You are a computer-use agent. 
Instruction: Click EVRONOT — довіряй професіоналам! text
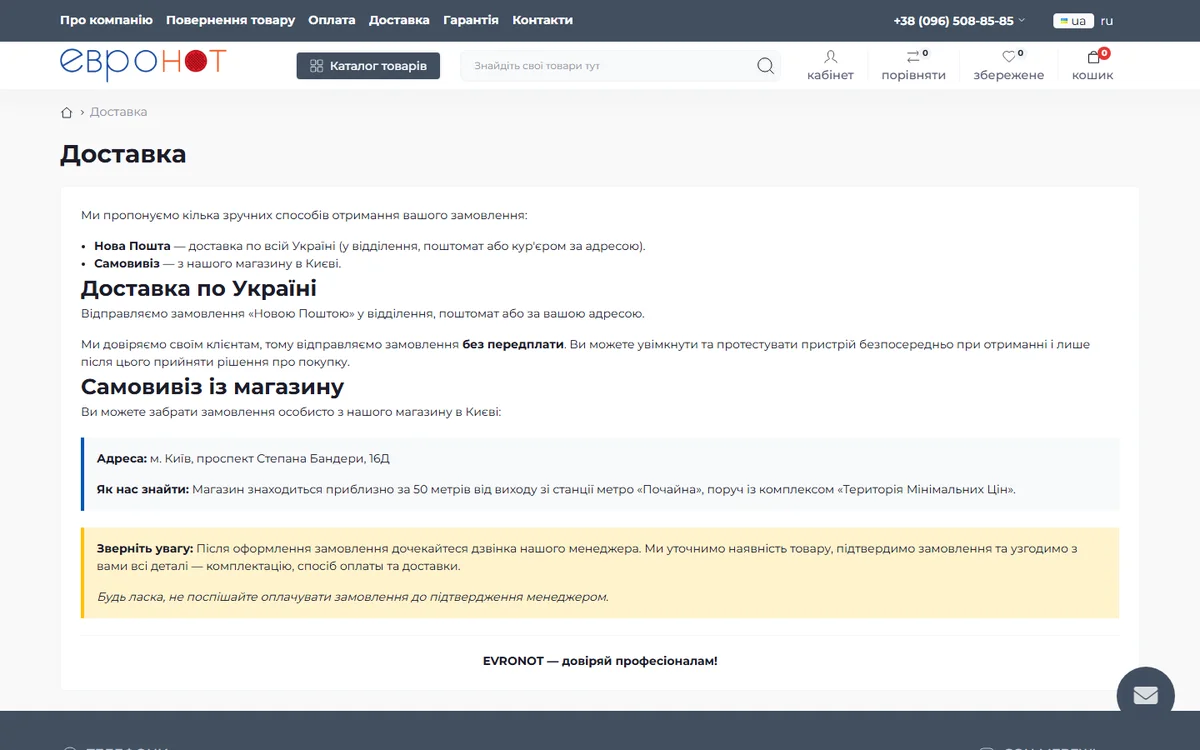(600, 661)
